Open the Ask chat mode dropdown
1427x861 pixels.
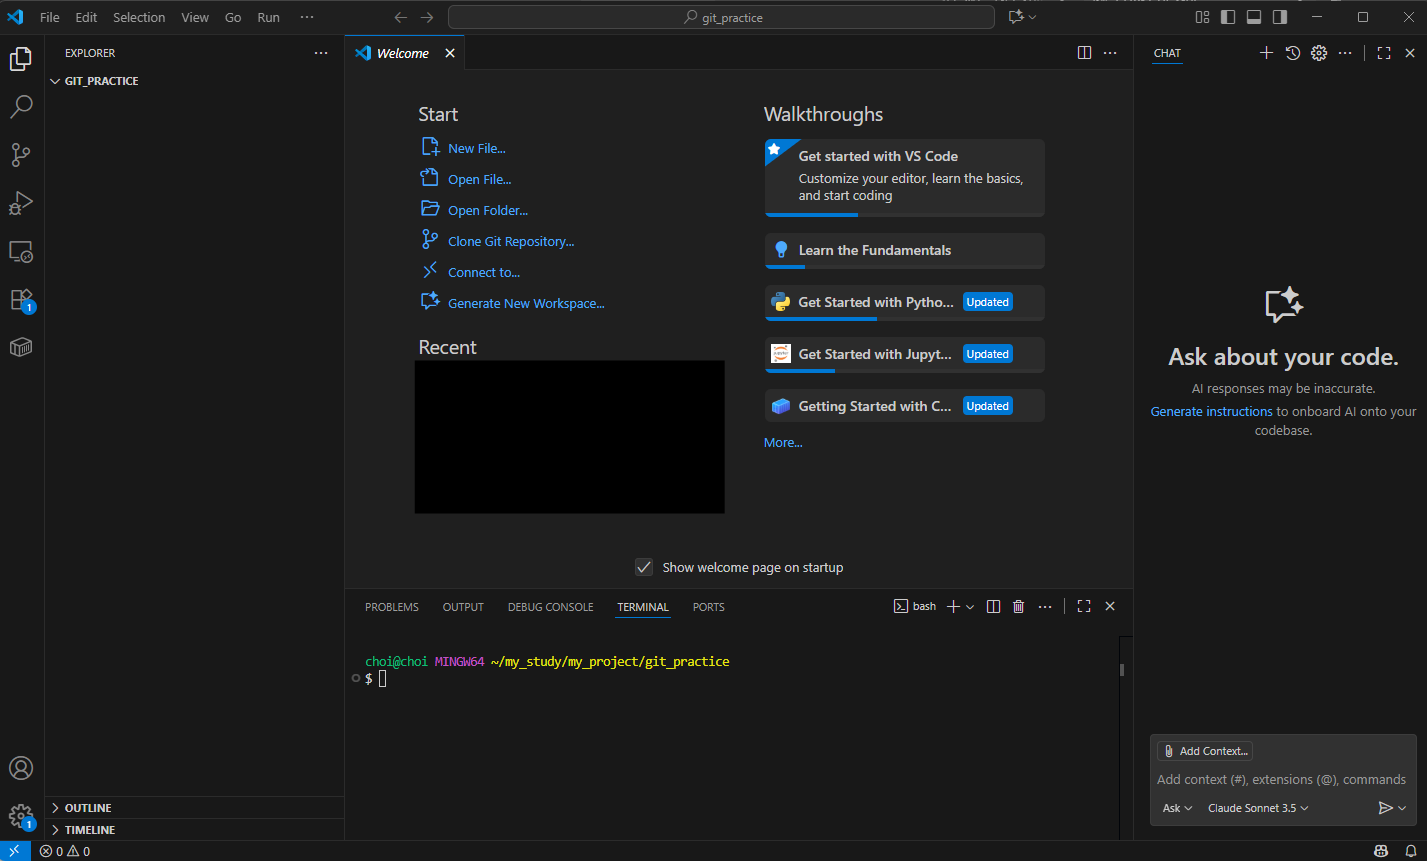pos(1177,808)
